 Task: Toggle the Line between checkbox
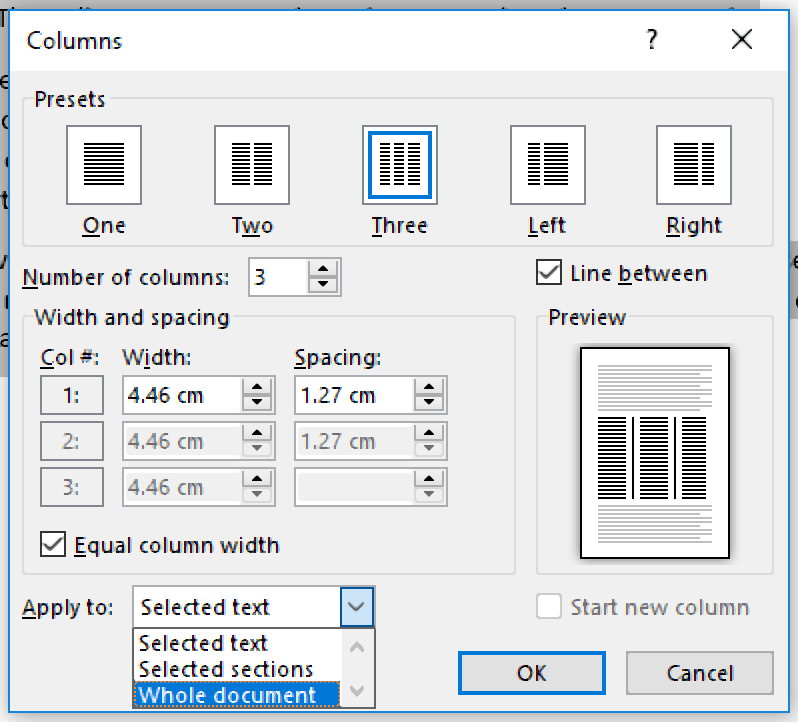(549, 273)
